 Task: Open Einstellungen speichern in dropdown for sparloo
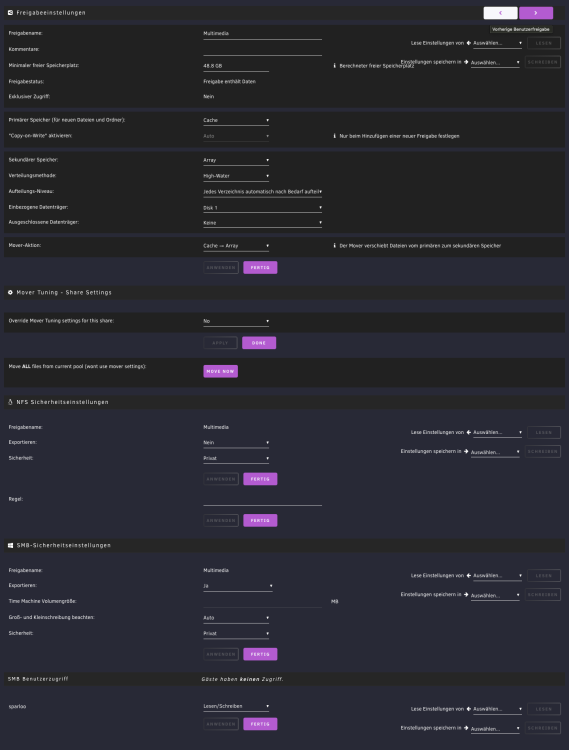[495, 729]
